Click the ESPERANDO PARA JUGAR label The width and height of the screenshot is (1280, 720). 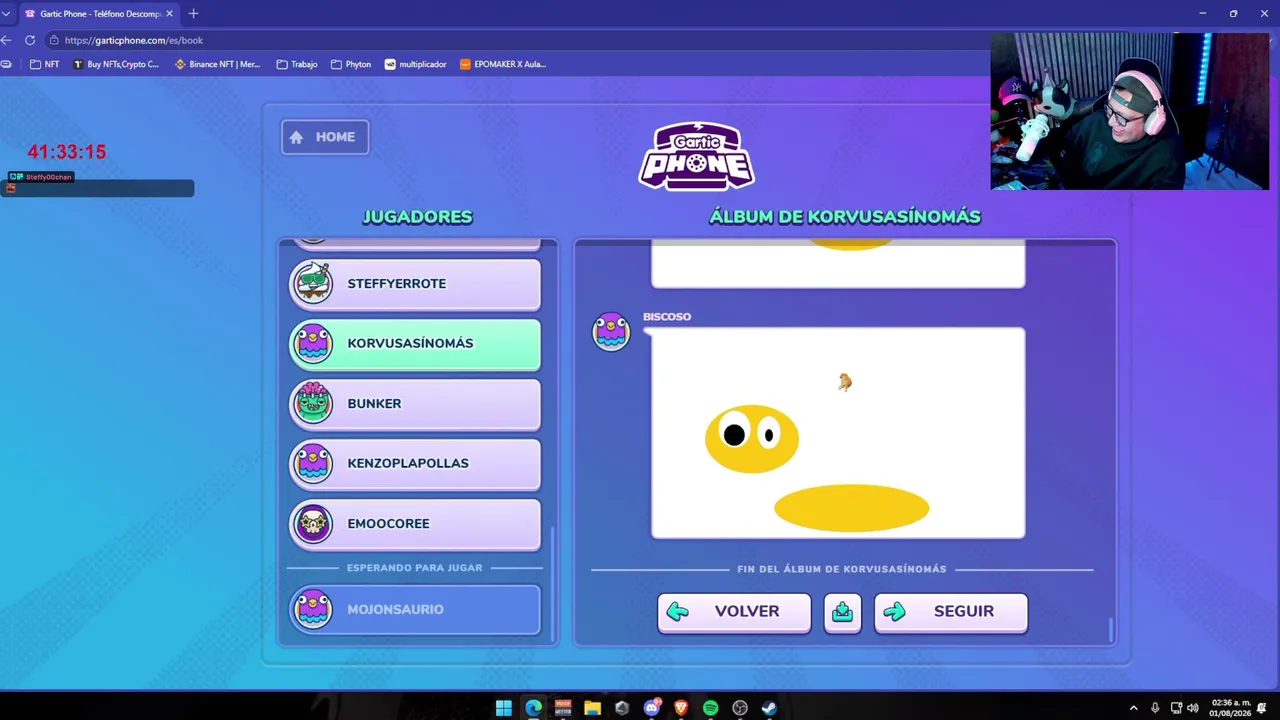click(415, 568)
